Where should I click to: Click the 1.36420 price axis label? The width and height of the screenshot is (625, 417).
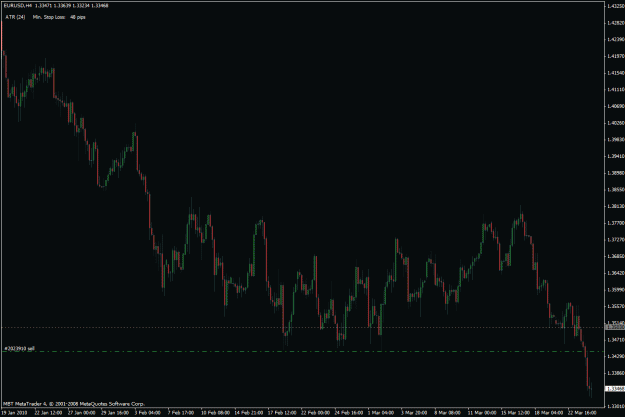[x=616, y=273]
